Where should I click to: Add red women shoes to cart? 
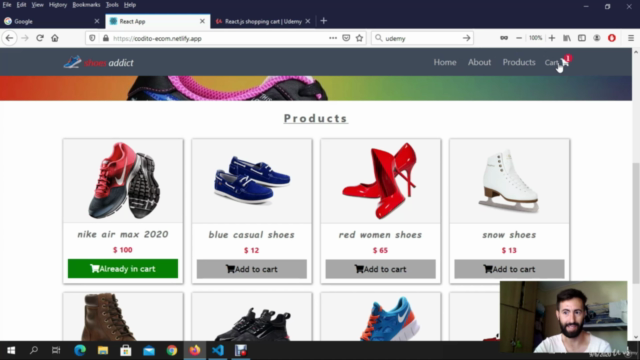(x=380, y=269)
